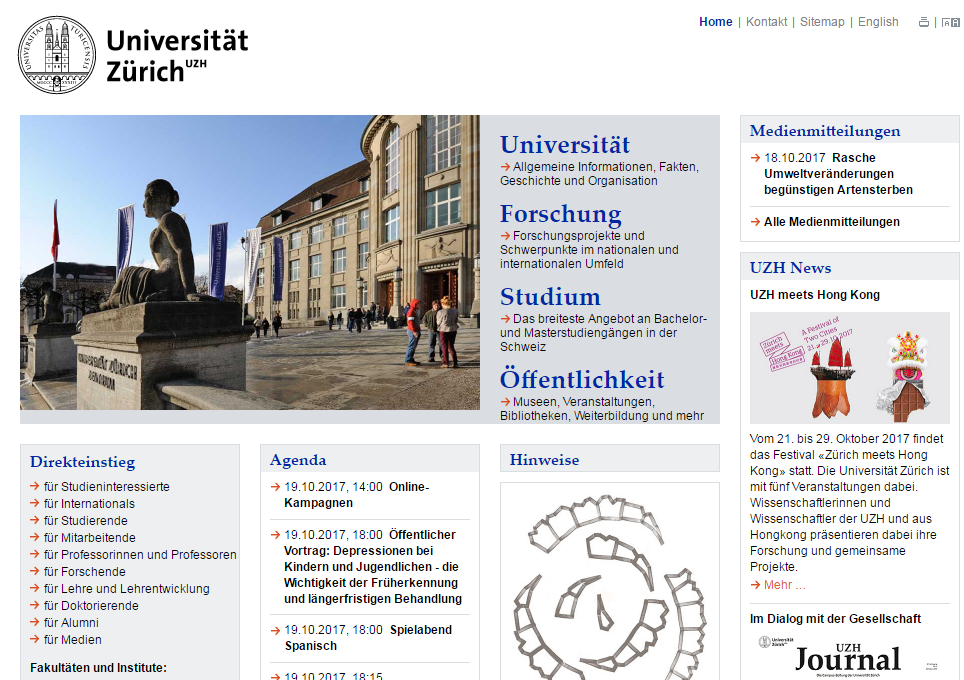Click 'Das breiteste Angebot an Bachelor-' link
Screen dimensions: 964x680
click(603, 333)
